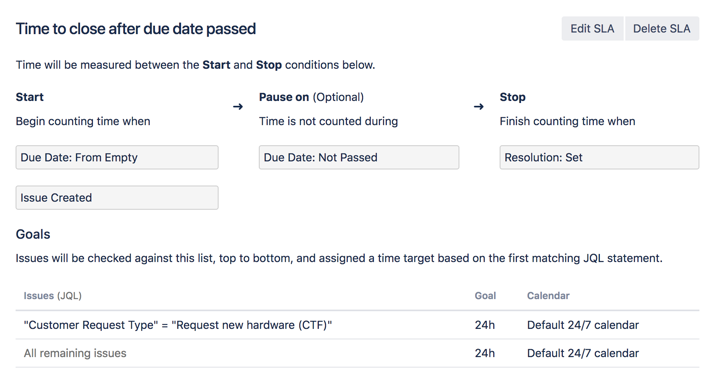The image size is (715, 380).
Task: Click the arrow between Pause on and Stop
Action: (x=478, y=107)
